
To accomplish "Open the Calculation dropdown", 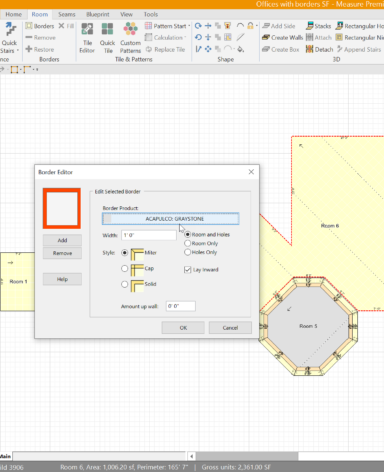I will (166, 38).
